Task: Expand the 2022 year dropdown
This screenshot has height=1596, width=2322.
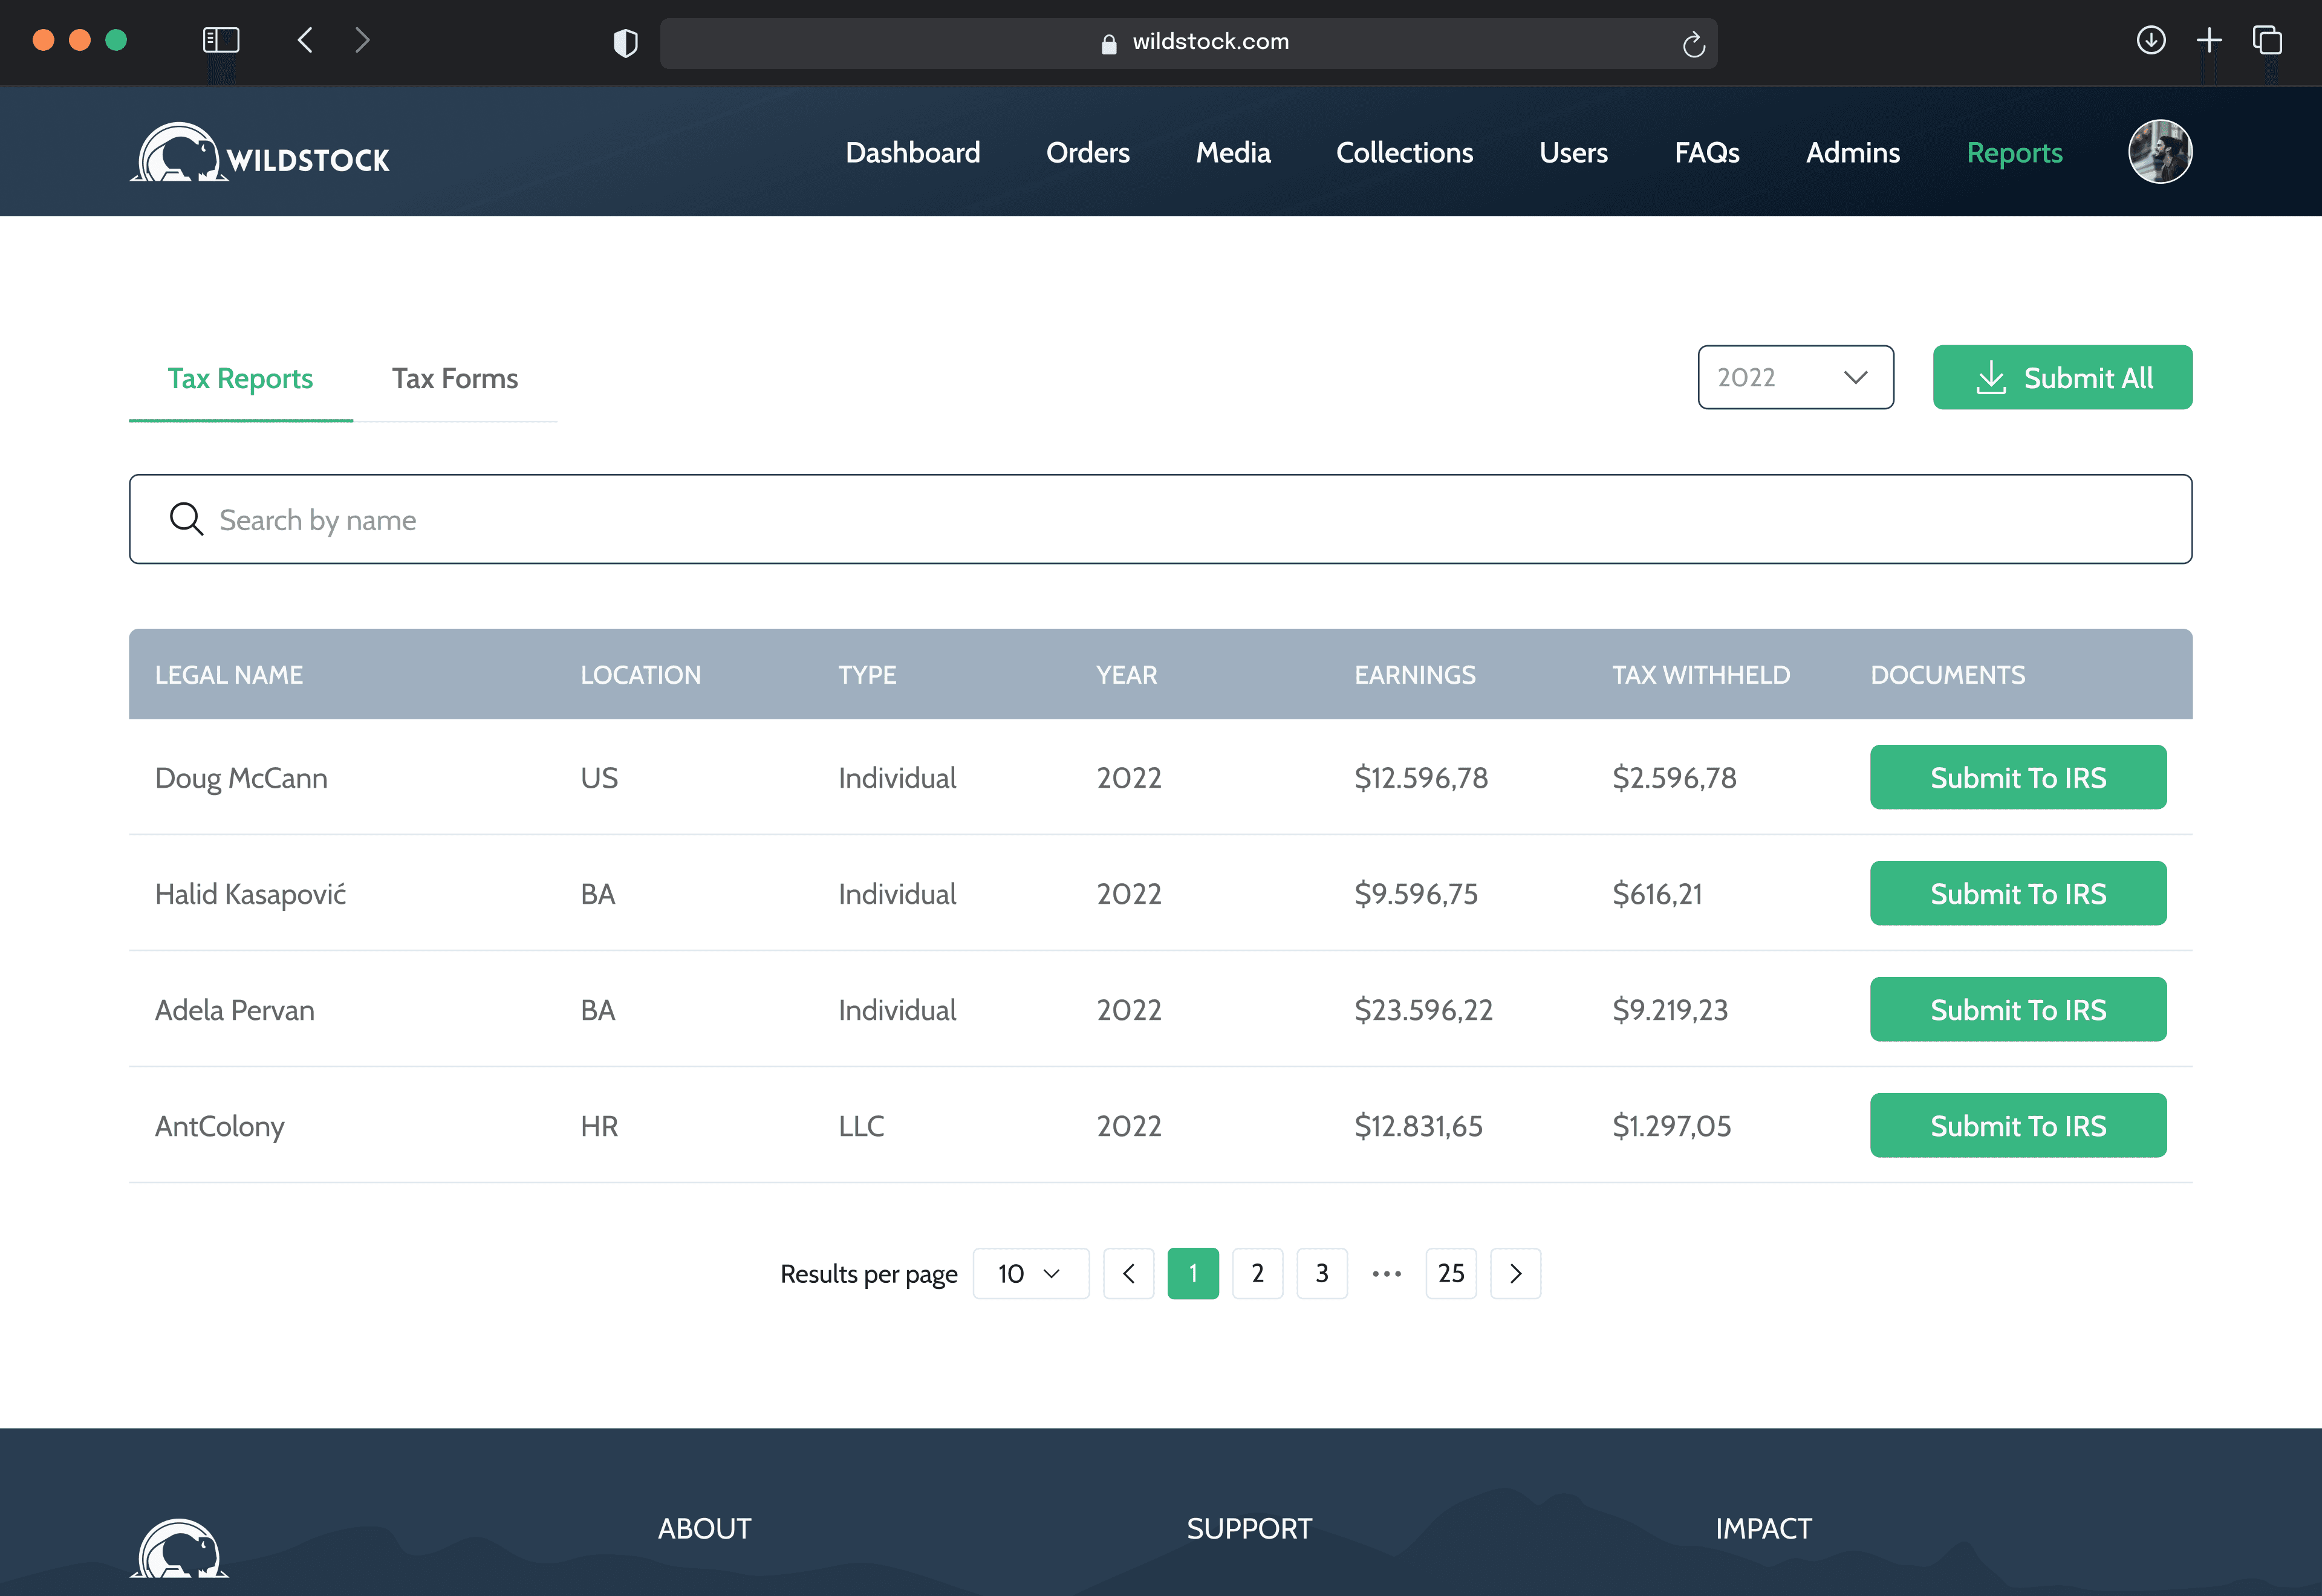Action: [x=1795, y=377]
